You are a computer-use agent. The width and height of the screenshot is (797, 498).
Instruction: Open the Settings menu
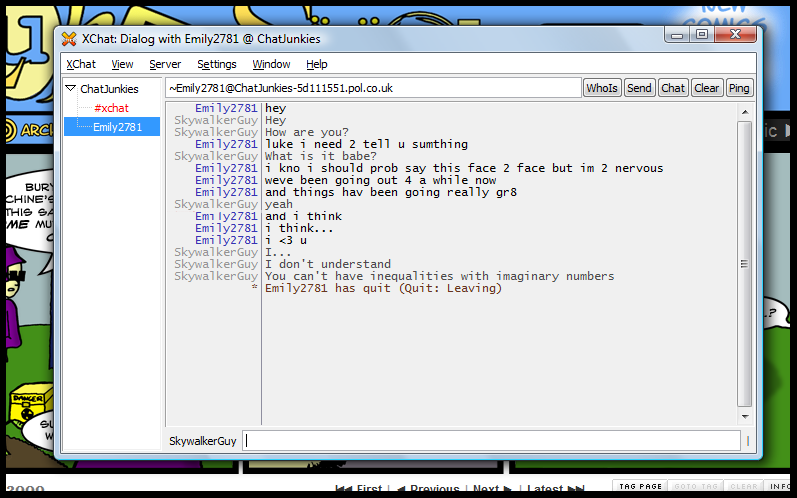[x=217, y=64]
